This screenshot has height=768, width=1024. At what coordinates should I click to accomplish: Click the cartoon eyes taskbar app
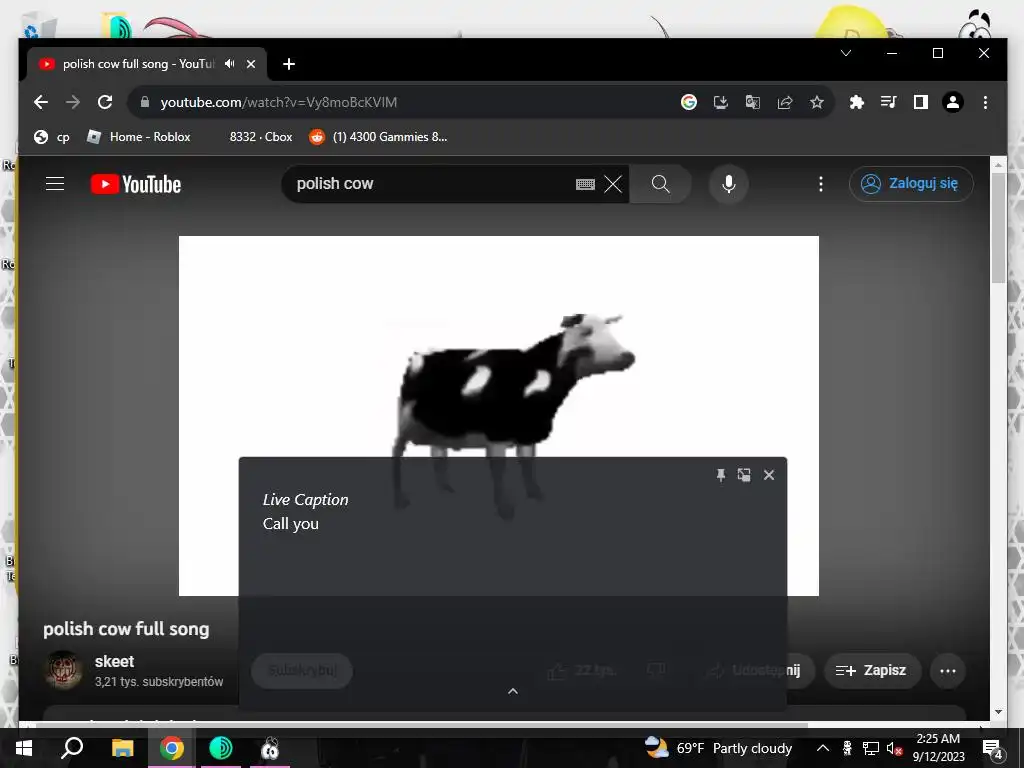pos(270,748)
